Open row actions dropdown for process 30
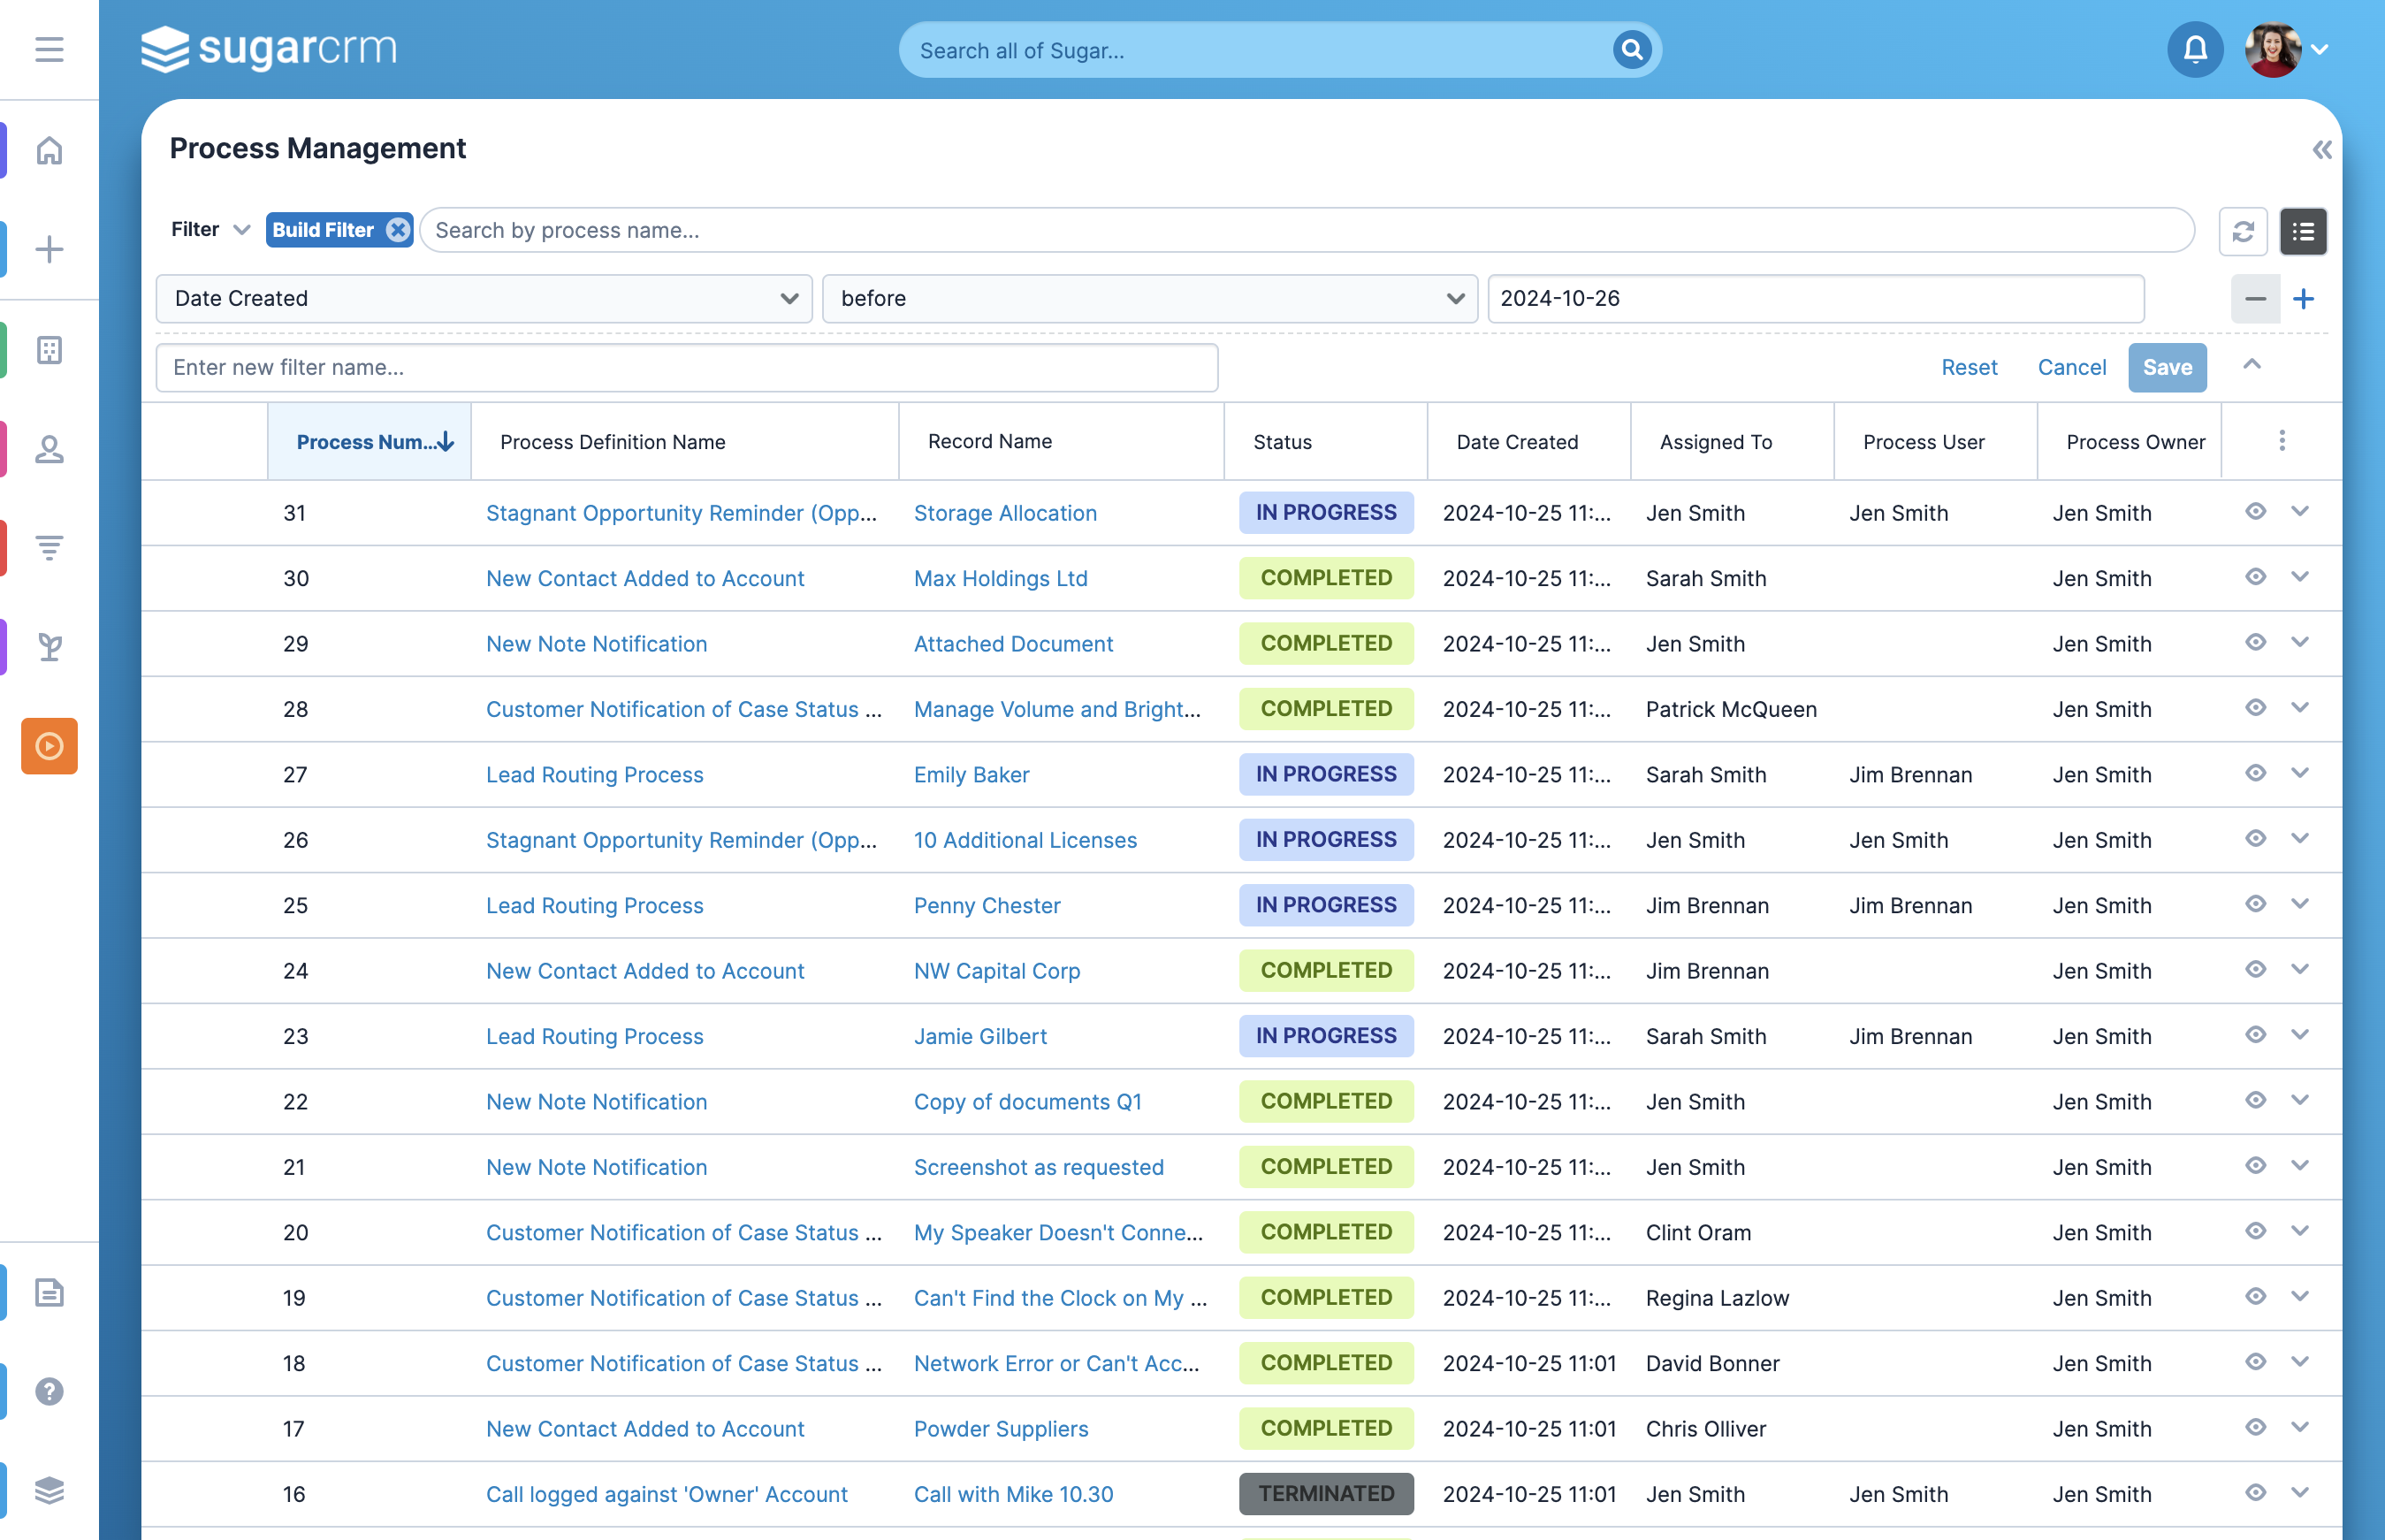Image resolution: width=2385 pixels, height=1540 pixels. 2300,577
